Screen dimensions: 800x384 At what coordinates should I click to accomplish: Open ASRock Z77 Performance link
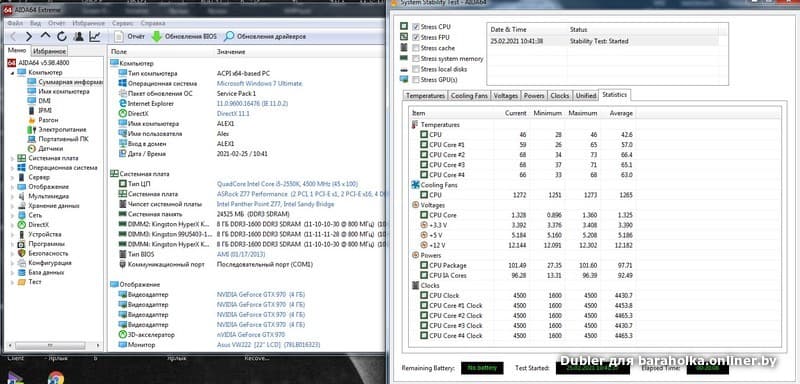coord(301,194)
